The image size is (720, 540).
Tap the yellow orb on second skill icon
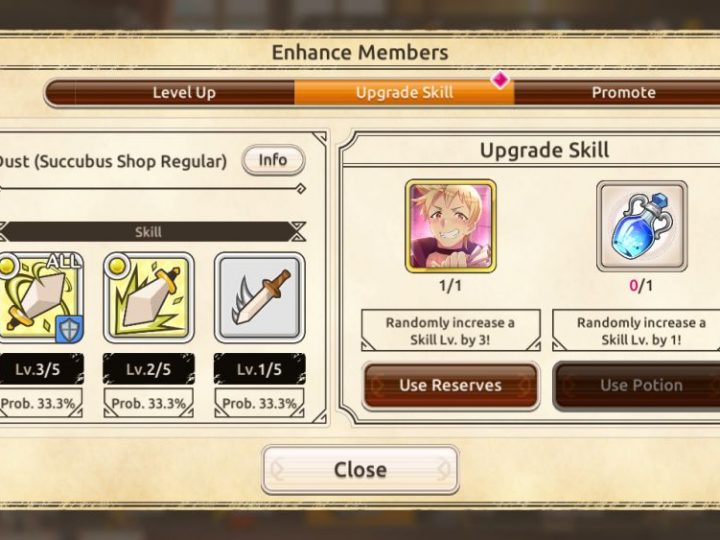tap(117, 266)
